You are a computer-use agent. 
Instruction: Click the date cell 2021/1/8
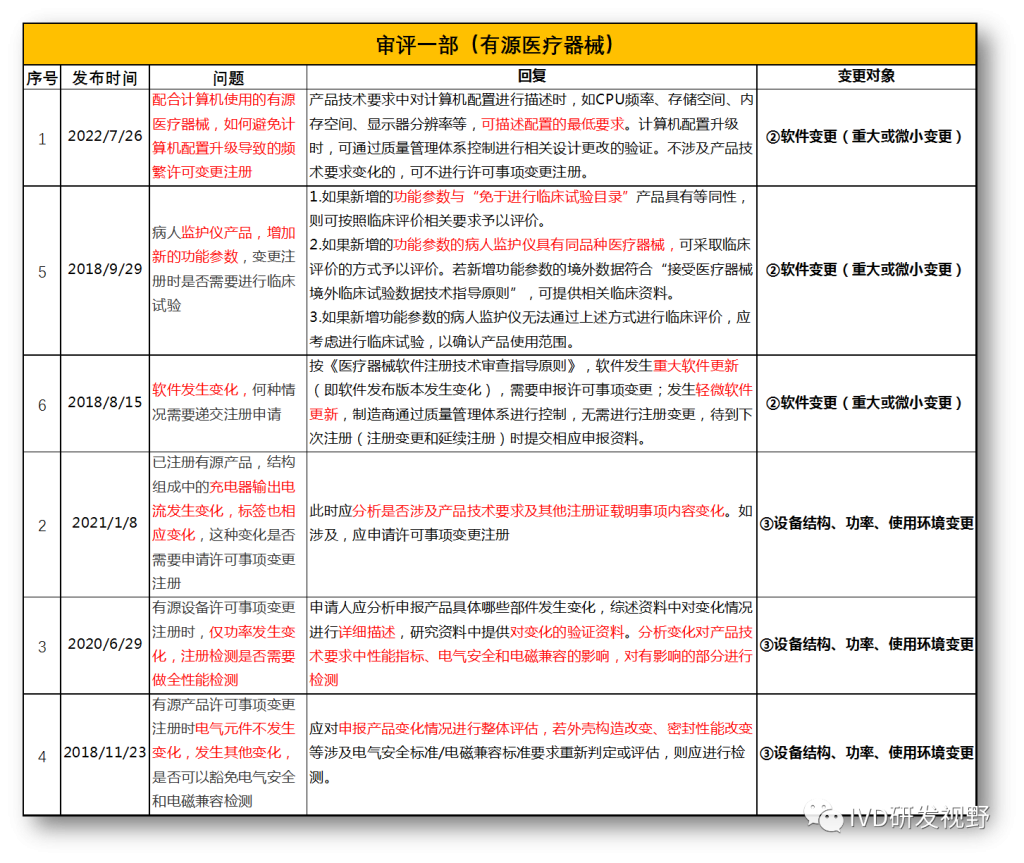[105, 524]
